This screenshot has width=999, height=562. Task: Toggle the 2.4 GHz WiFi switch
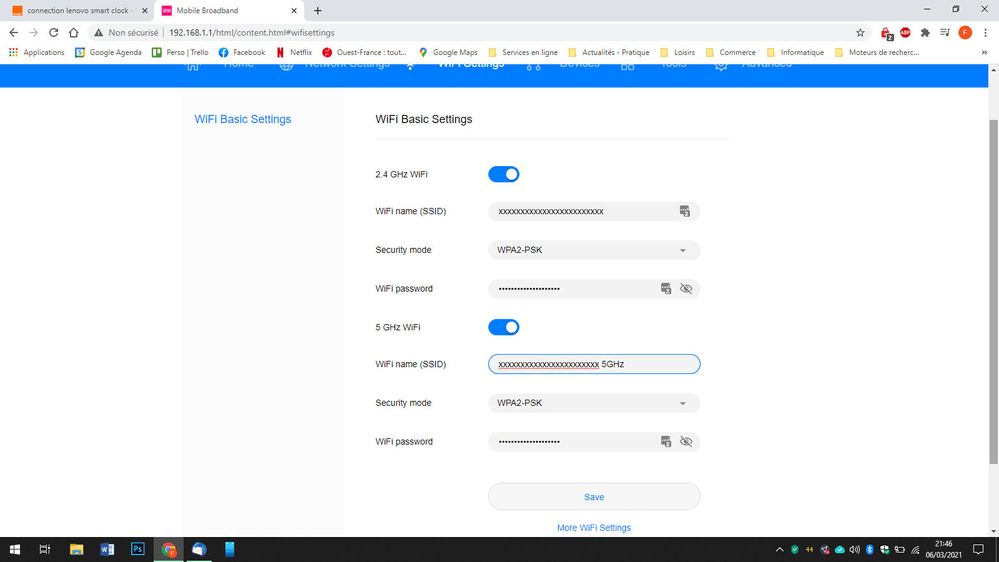pos(503,174)
